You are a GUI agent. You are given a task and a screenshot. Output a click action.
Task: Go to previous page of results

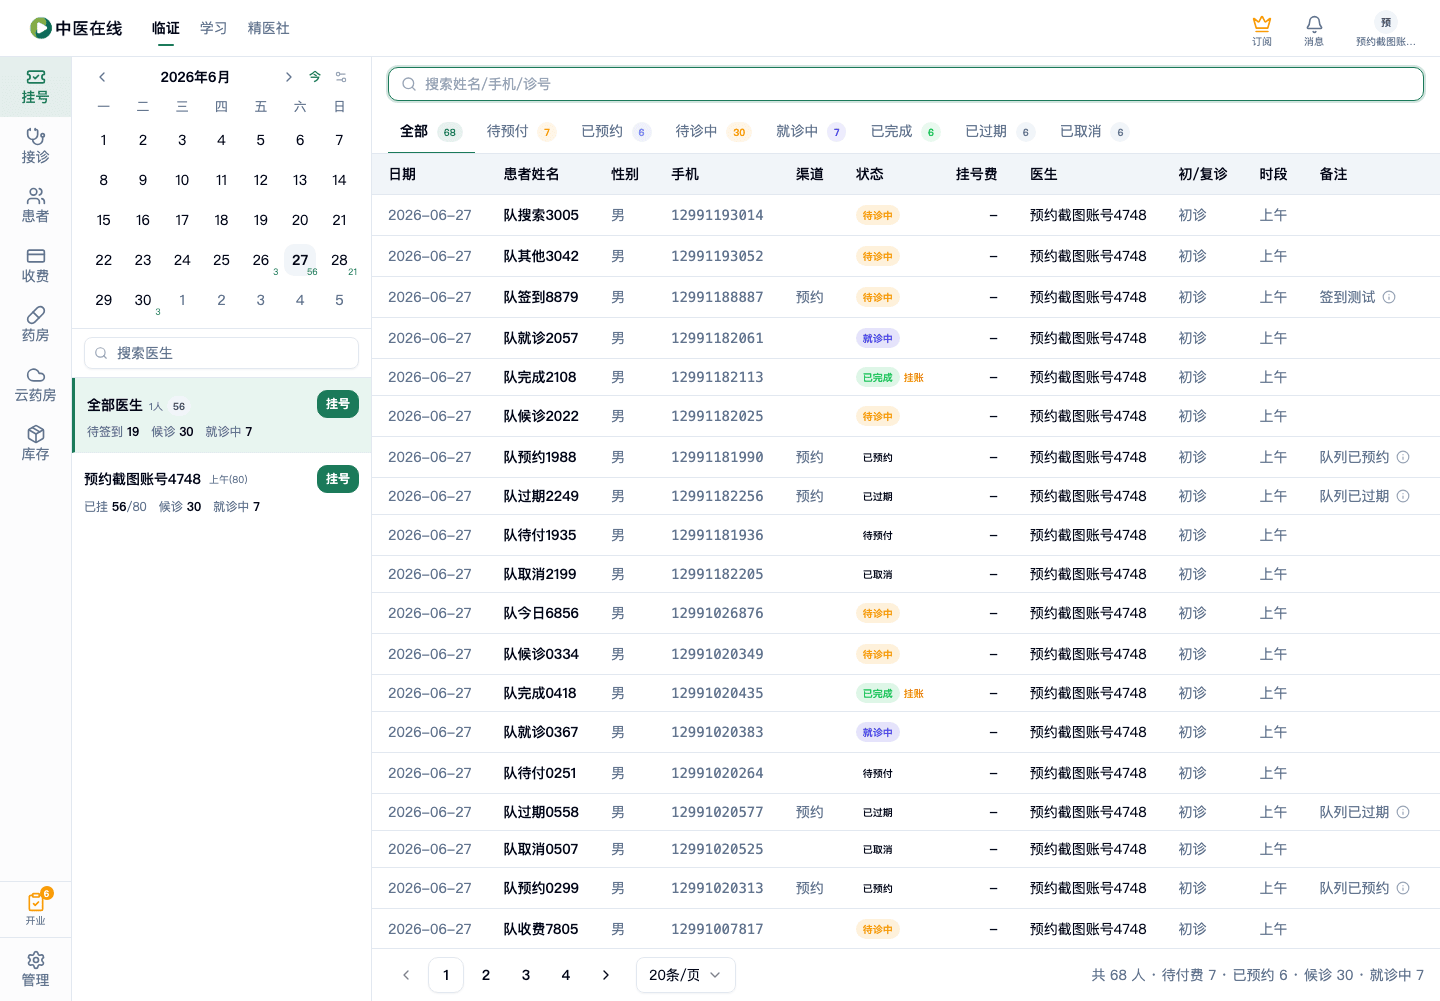coord(406,975)
